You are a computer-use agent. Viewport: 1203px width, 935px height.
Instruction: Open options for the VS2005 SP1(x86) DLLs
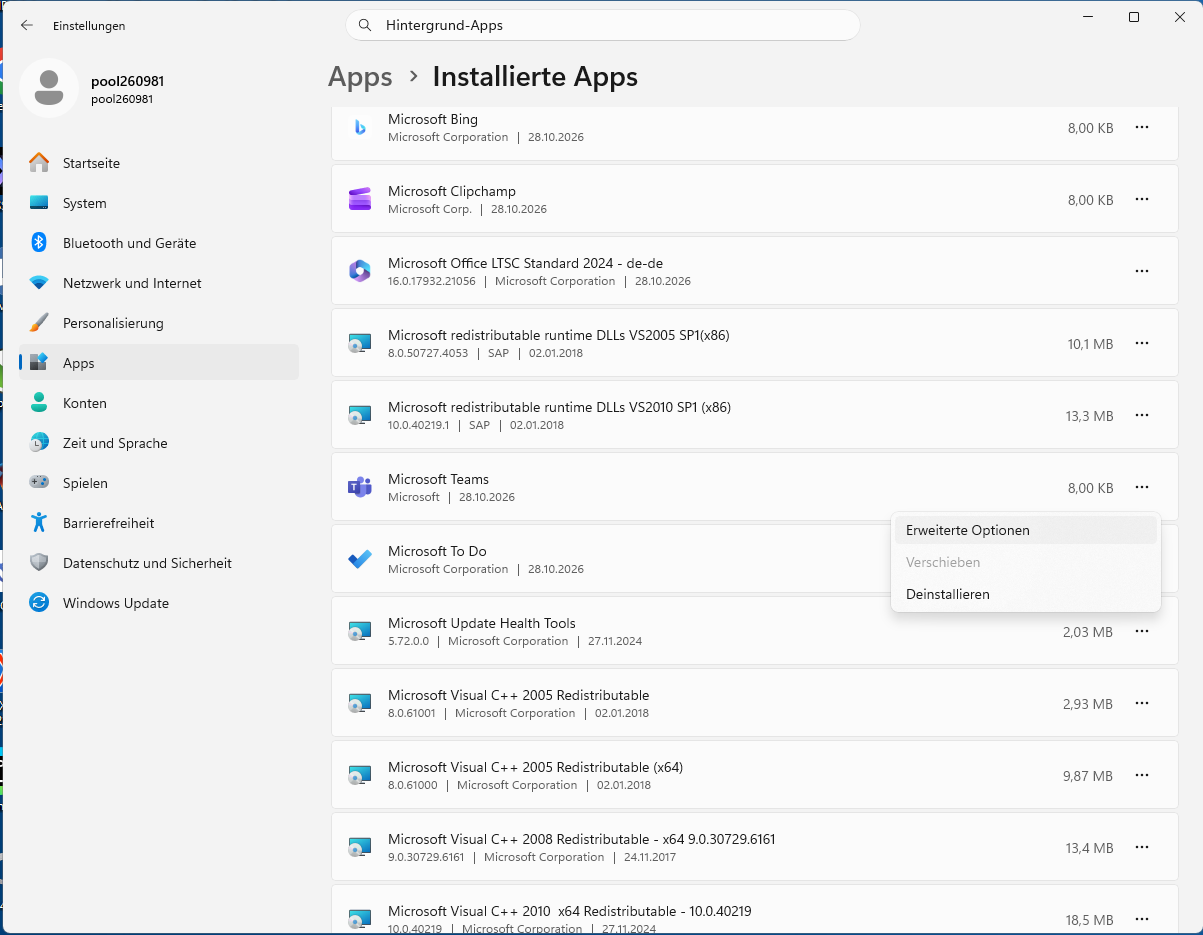(x=1142, y=343)
